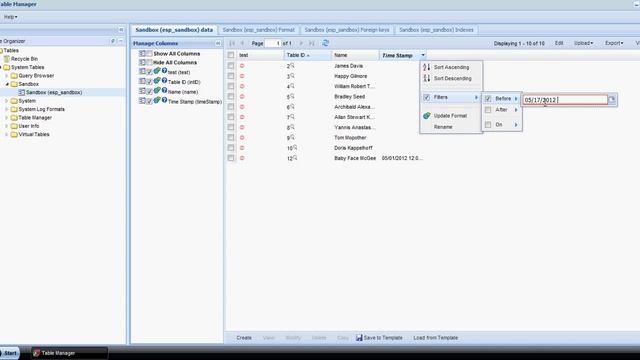
Task: Collapse the Manage Columns panel
Action: click(218, 43)
